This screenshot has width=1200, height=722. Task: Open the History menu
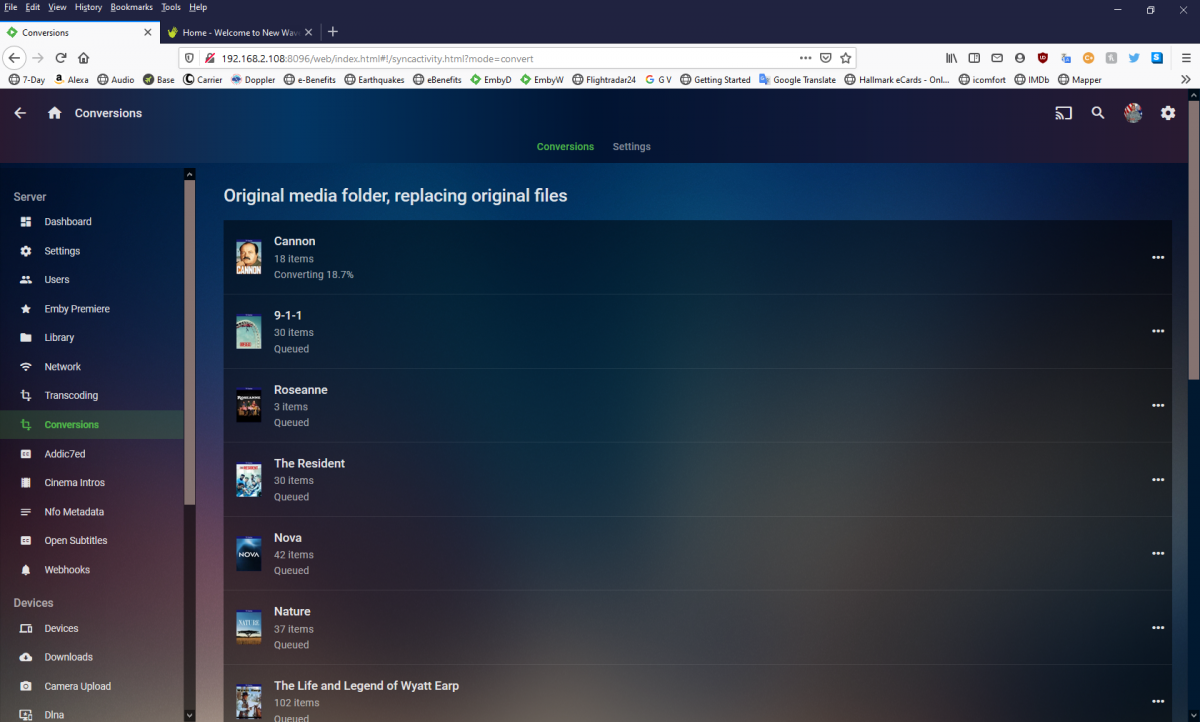[x=88, y=7]
